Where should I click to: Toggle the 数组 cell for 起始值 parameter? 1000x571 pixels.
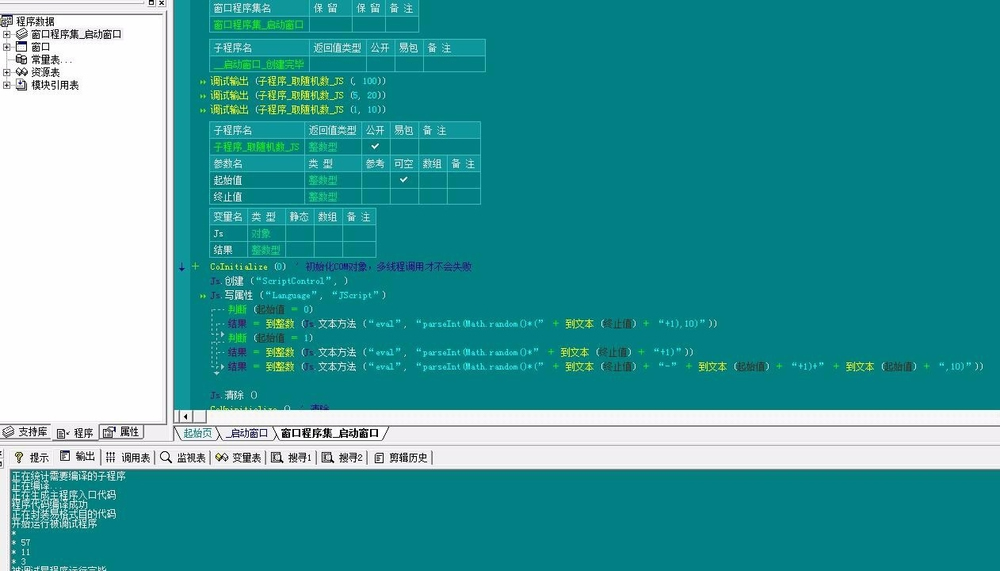point(432,180)
